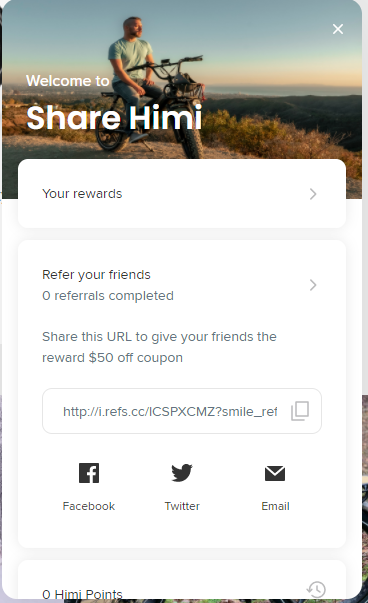Click the 0 referrals completed text
Image resolution: width=368 pixels, height=603 pixels.
(108, 296)
